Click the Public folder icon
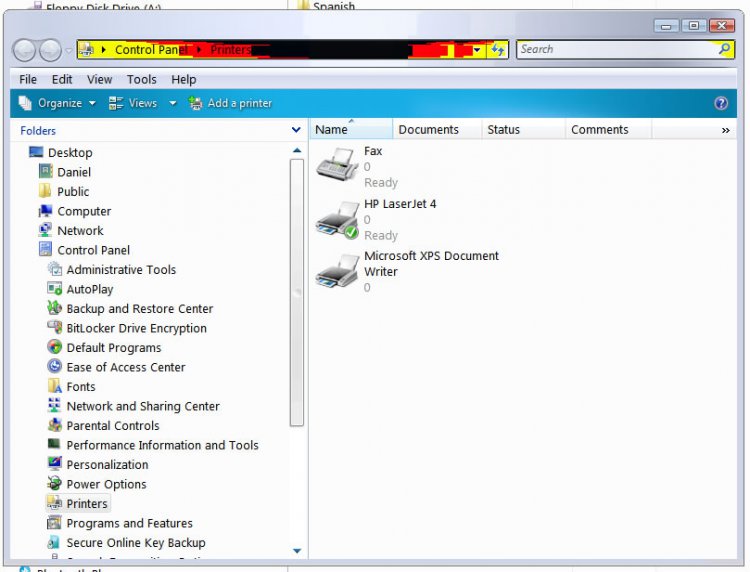750x572 pixels. click(x=45, y=191)
